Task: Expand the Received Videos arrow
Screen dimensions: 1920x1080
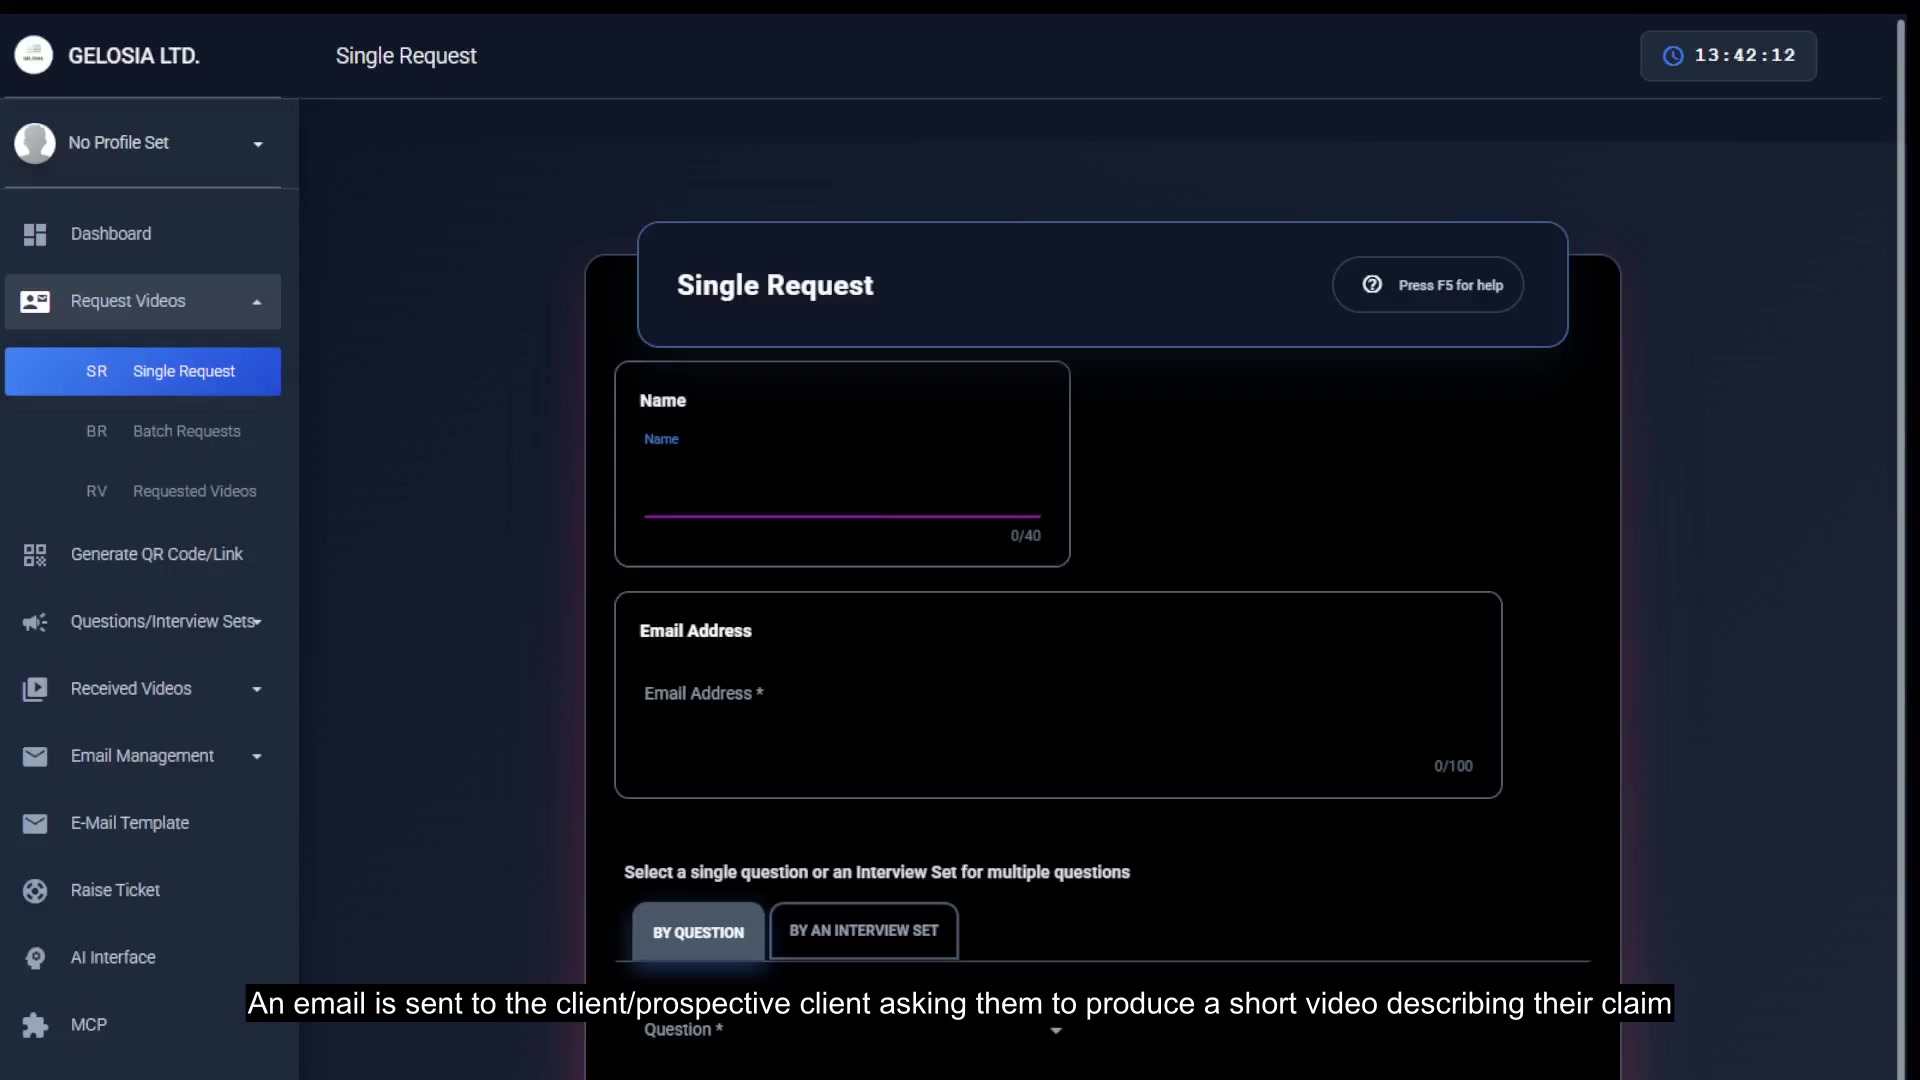Action: tap(257, 689)
